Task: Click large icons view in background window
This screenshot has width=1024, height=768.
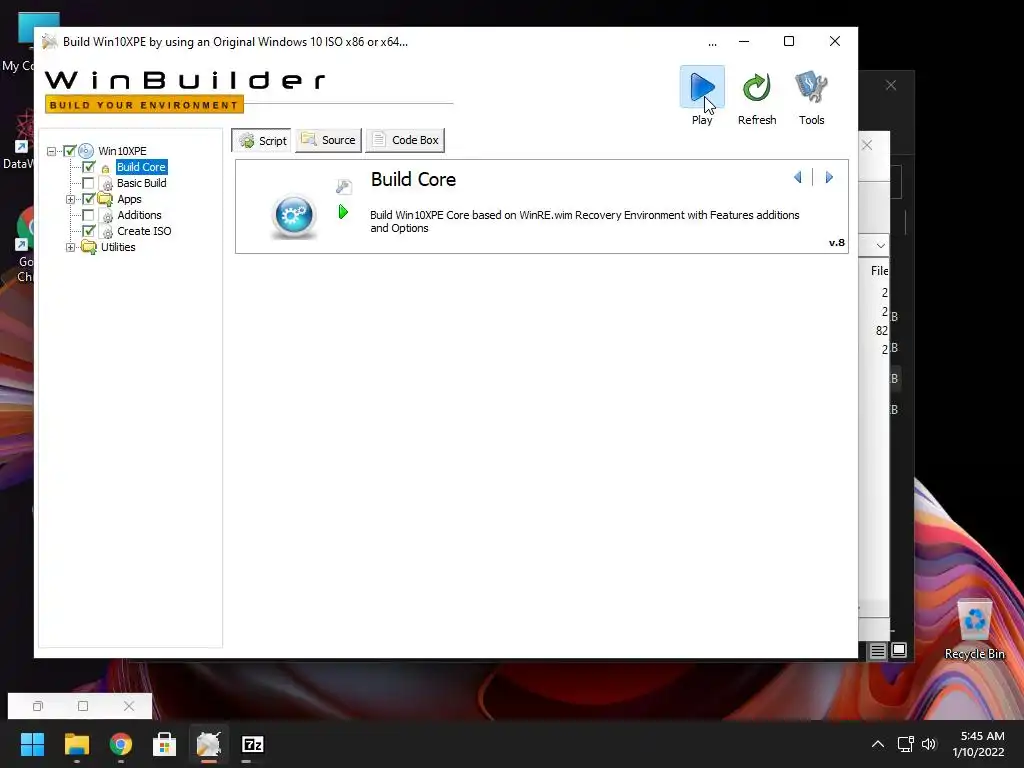Action: tap(899, 650)
